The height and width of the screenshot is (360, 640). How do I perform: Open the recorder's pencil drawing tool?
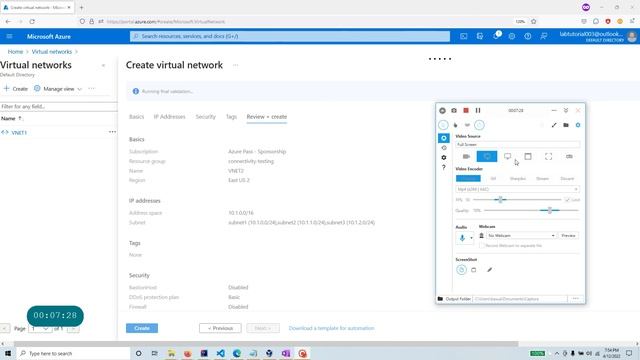tap(554, 125)
